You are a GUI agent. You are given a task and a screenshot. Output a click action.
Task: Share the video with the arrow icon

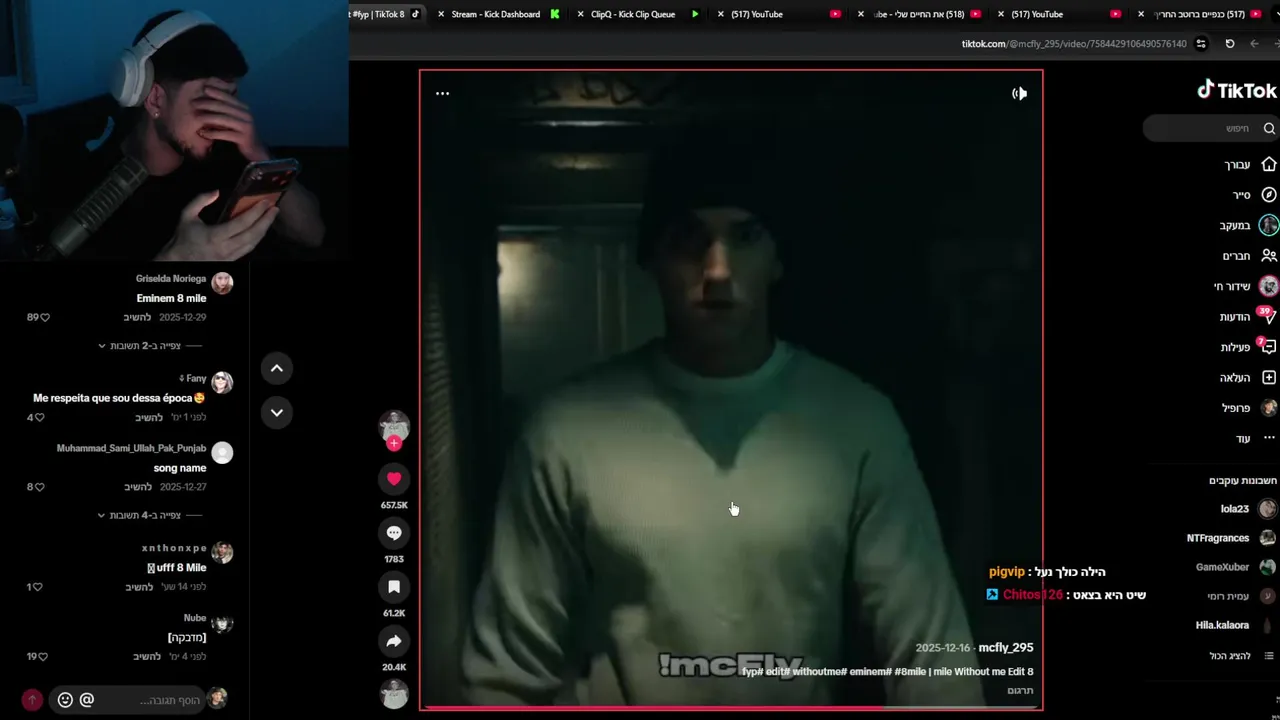(394, 641)
